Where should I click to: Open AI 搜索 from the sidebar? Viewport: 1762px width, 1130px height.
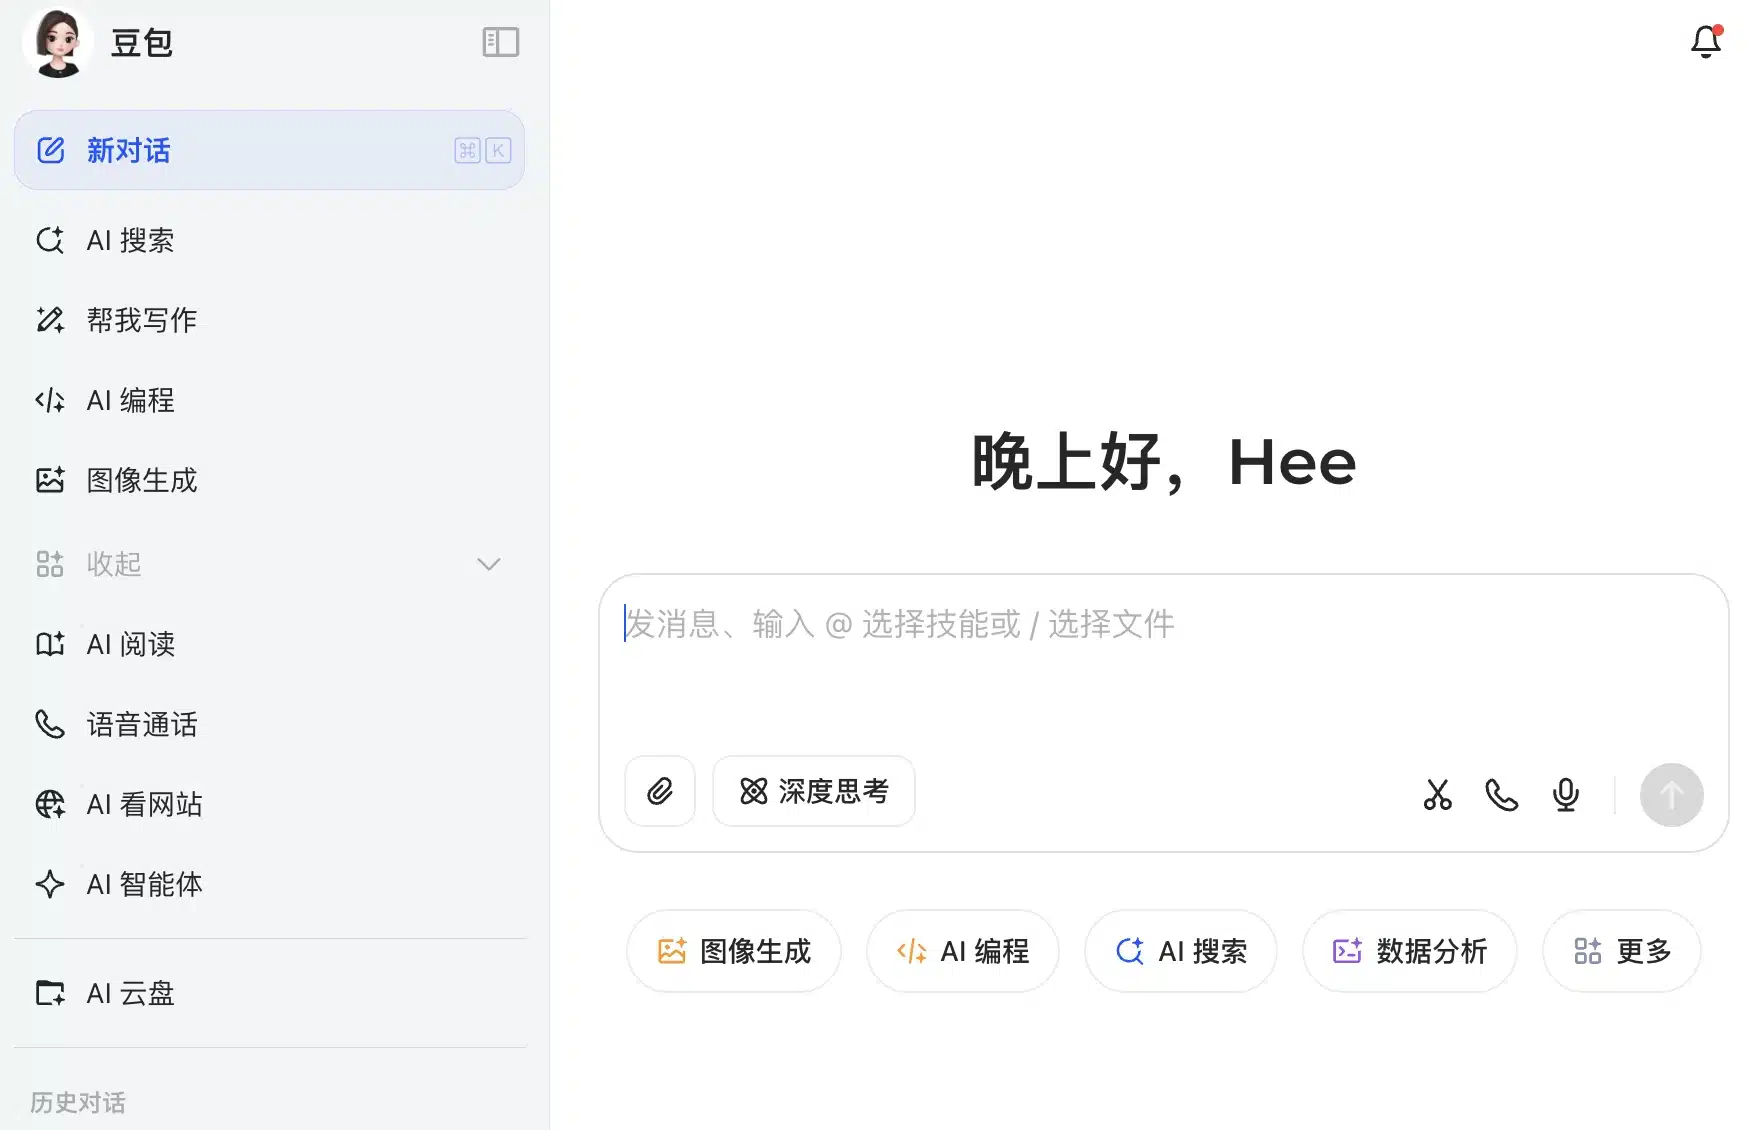130,240
